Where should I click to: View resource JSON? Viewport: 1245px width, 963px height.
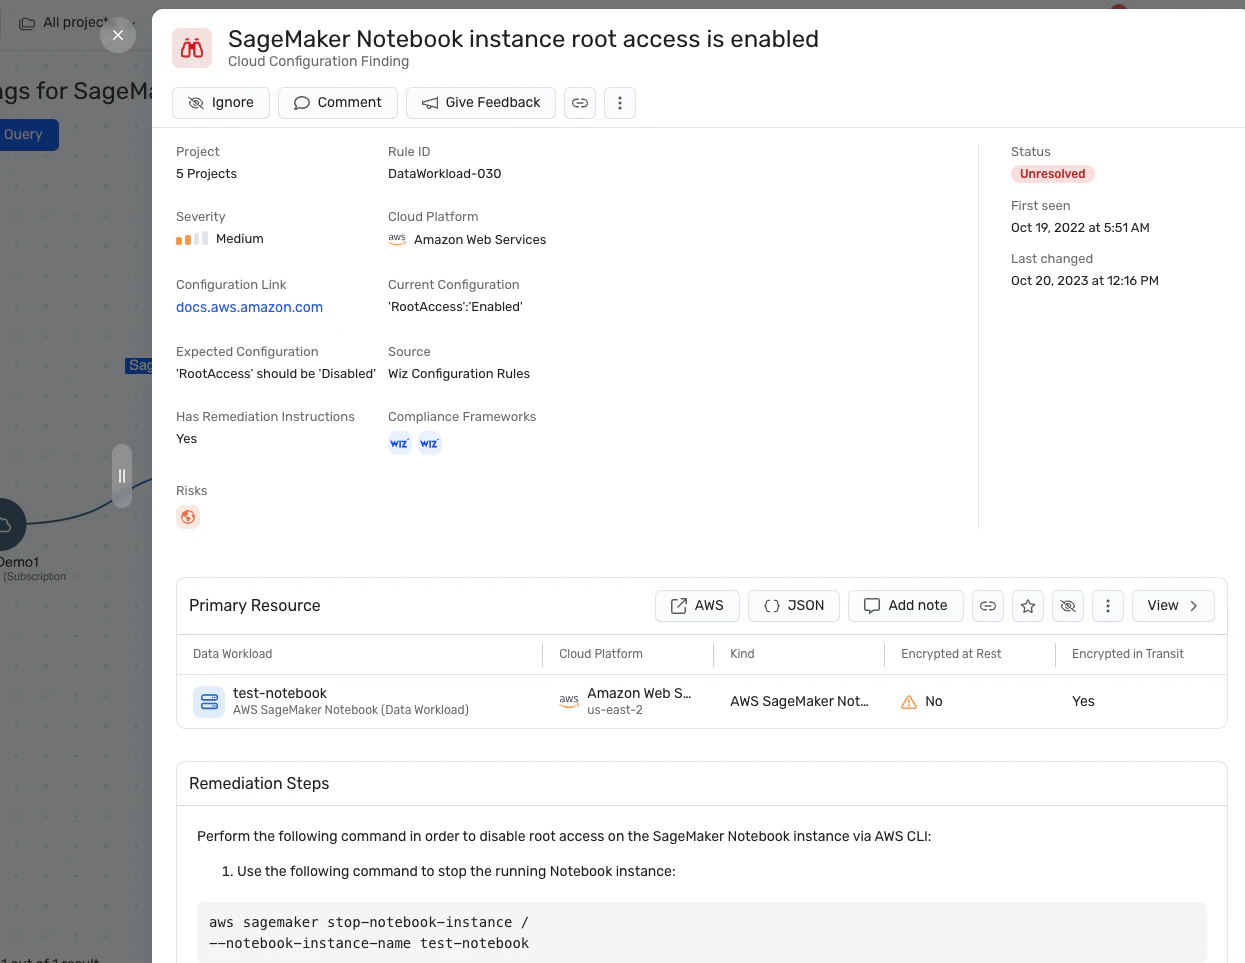[794, 606]
